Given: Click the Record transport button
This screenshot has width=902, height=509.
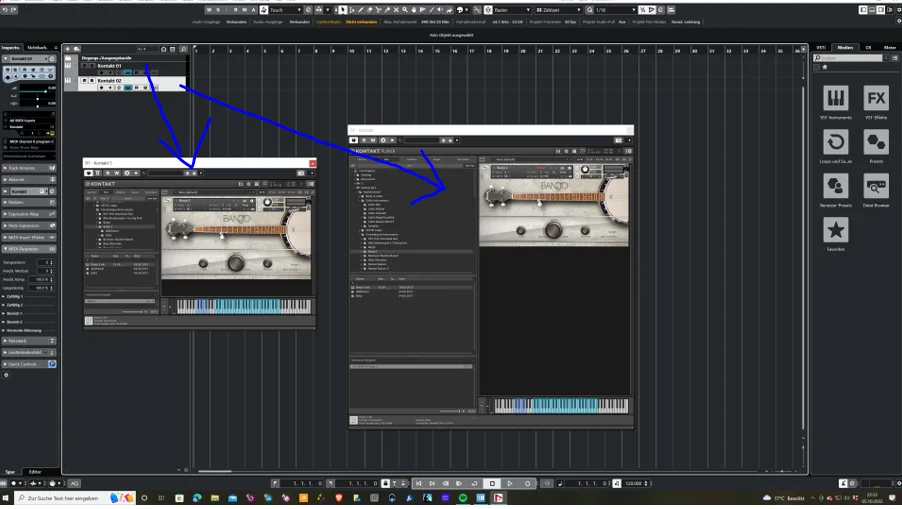Looking at the screenshot, I should pos(528,483).
